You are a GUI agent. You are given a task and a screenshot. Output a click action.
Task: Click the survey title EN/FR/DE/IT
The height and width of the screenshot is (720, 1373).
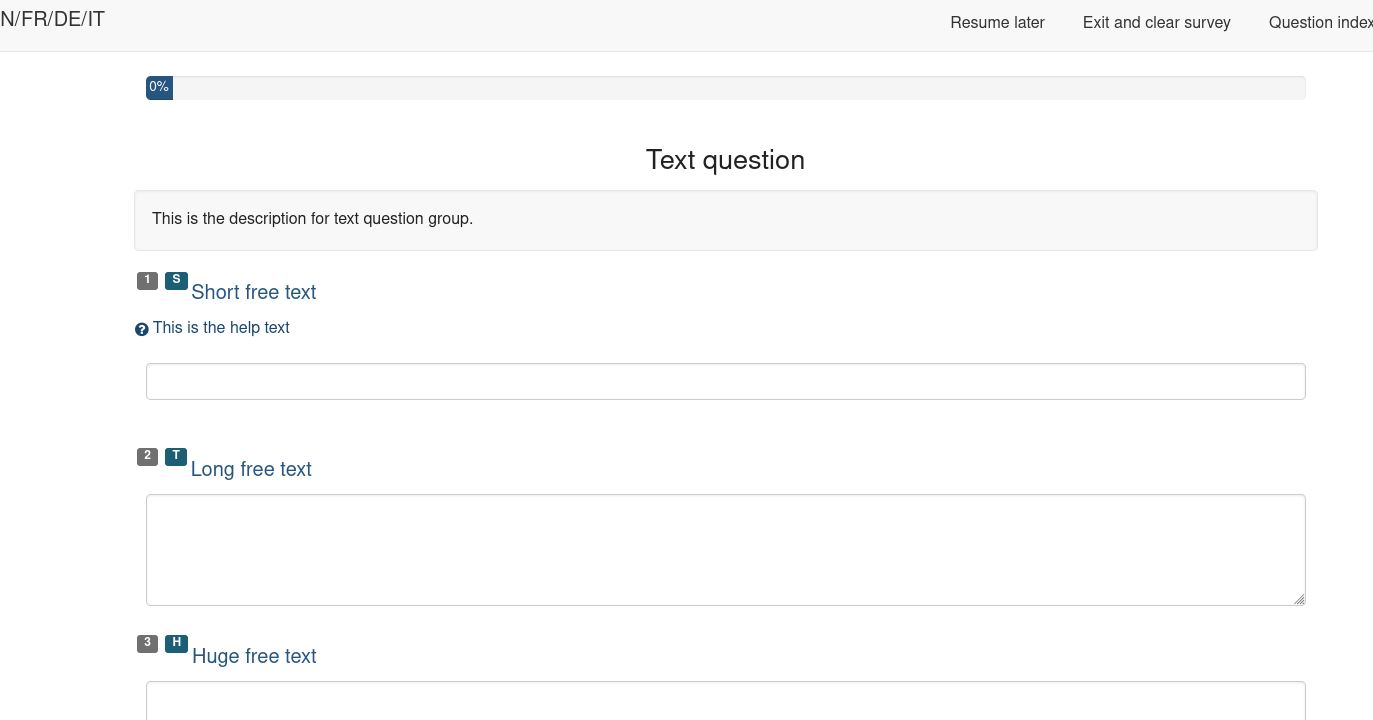(x=52, y=19)
